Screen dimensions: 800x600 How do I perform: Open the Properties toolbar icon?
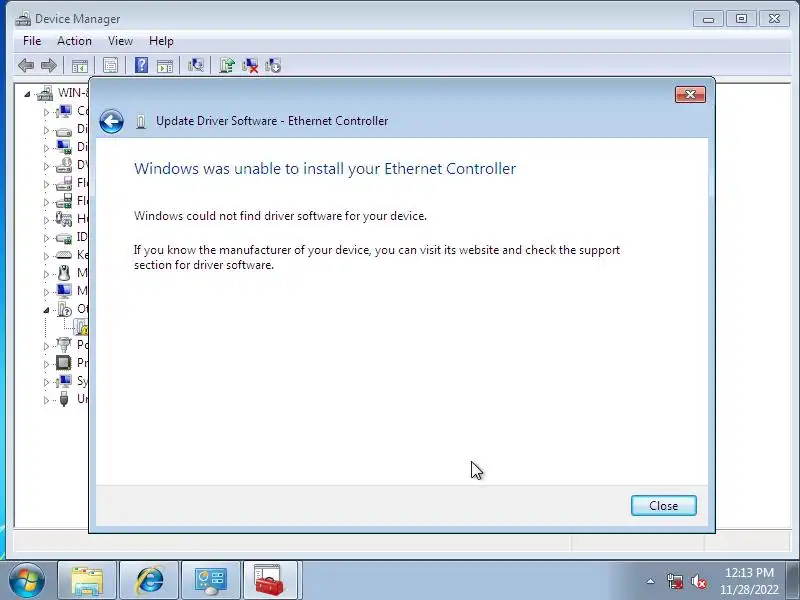[110, 65]
